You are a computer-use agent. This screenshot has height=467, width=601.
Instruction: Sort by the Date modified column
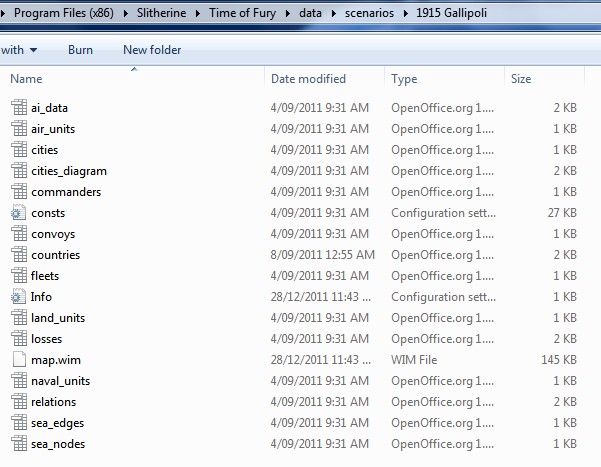tap(308, 79)
